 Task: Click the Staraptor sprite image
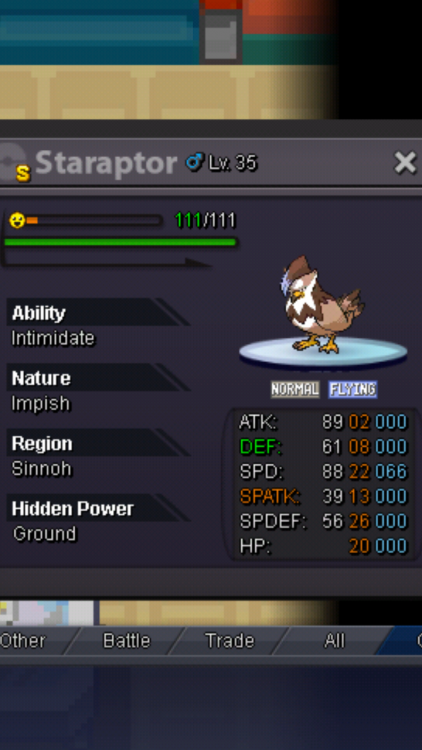(x=322, y=305)
